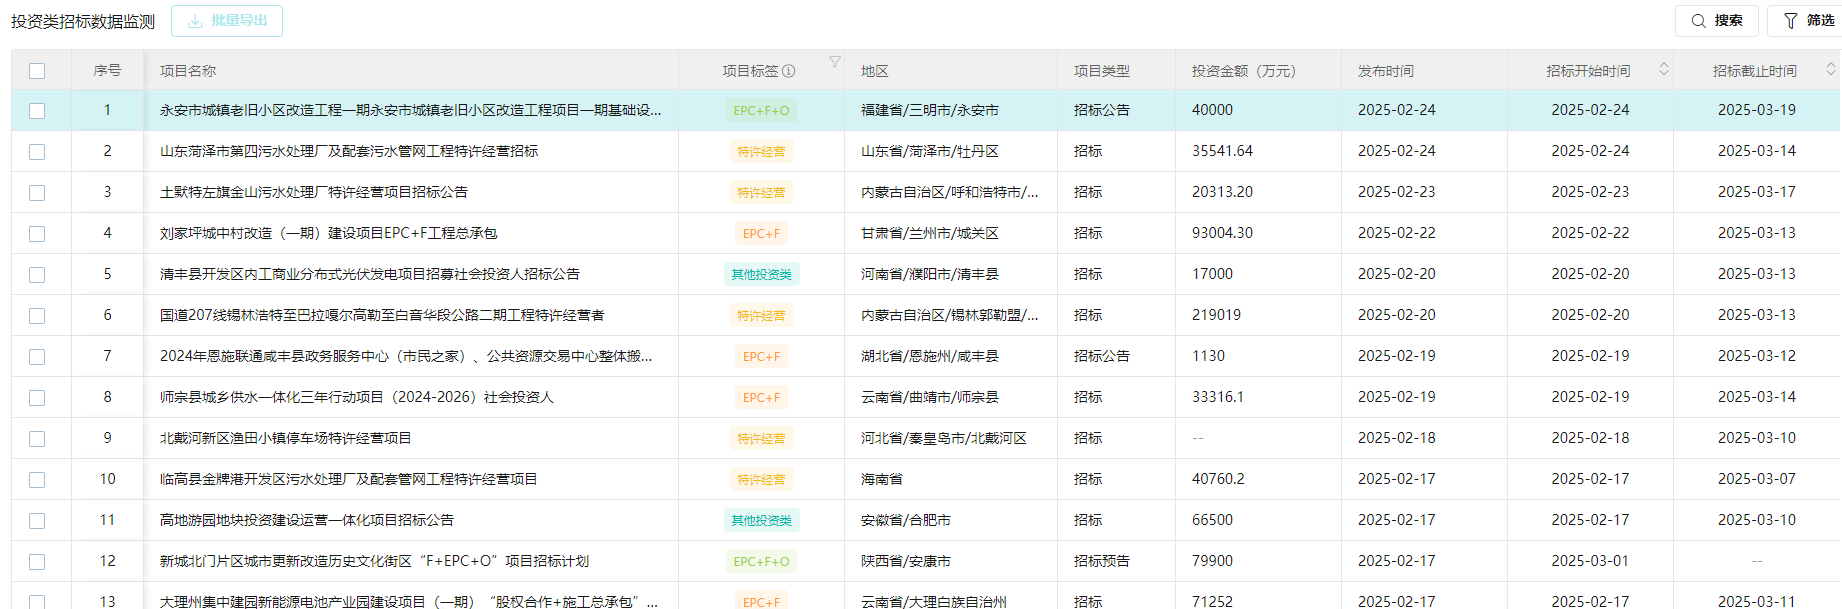Sort by 招标截止时间 using the sort arrows
Screen dimensions: 1842x609
click(1830, 69)
